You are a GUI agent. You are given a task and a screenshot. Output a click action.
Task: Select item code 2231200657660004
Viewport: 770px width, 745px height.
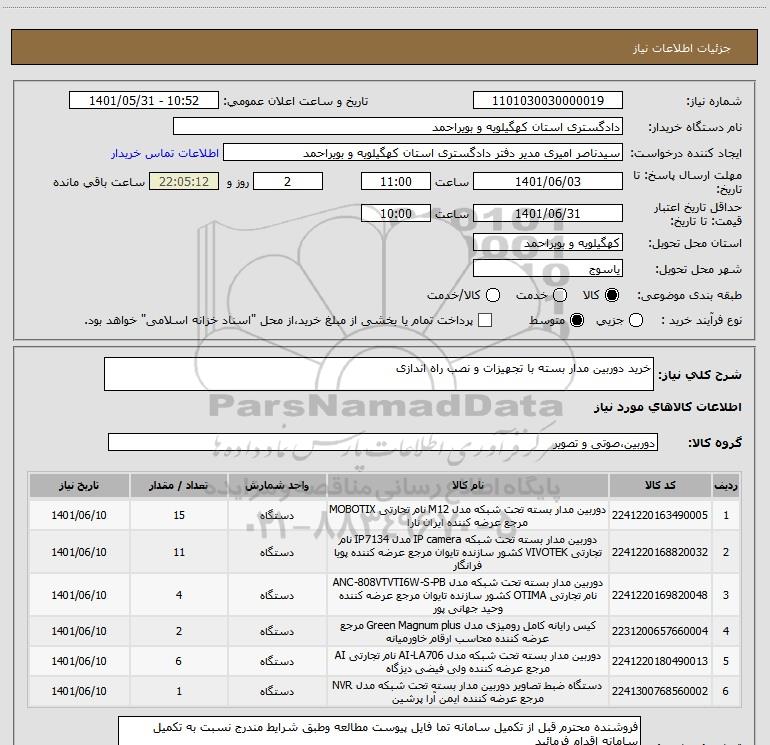pos(660,631)
